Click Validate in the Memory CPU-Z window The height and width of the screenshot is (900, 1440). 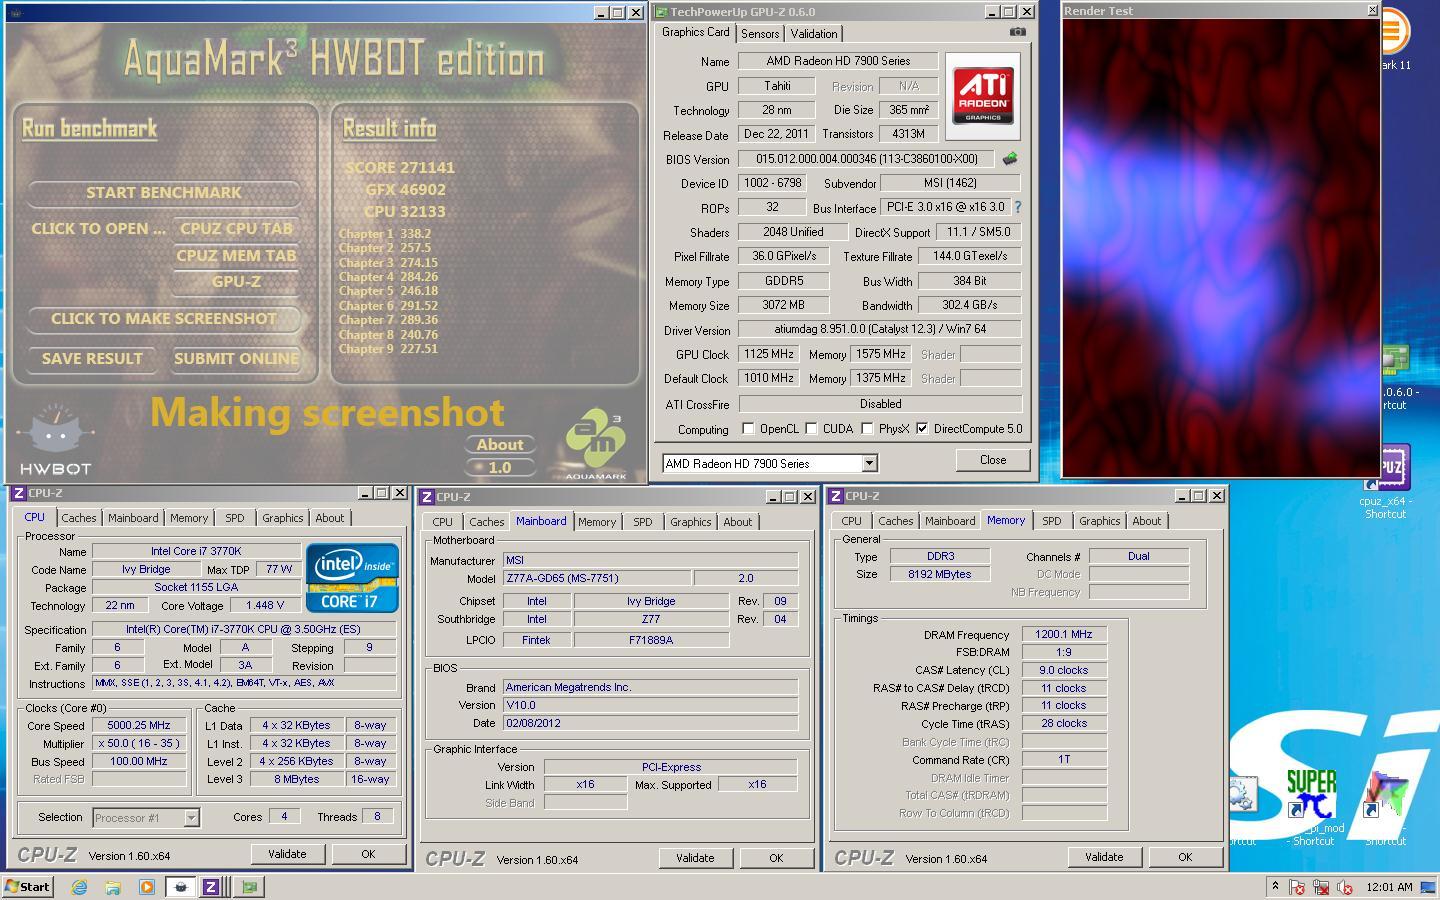(x=1104, y=857)
